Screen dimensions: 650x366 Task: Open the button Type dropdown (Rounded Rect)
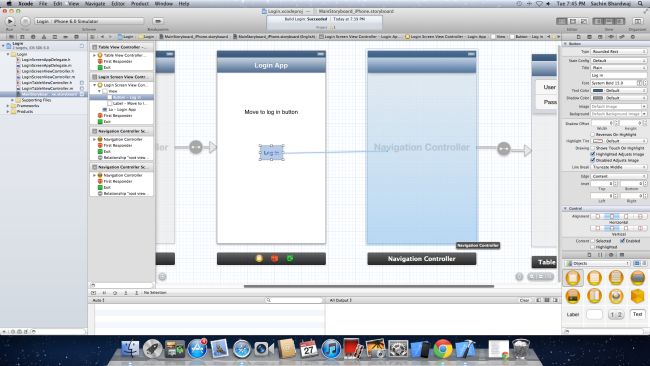[618, 51]
